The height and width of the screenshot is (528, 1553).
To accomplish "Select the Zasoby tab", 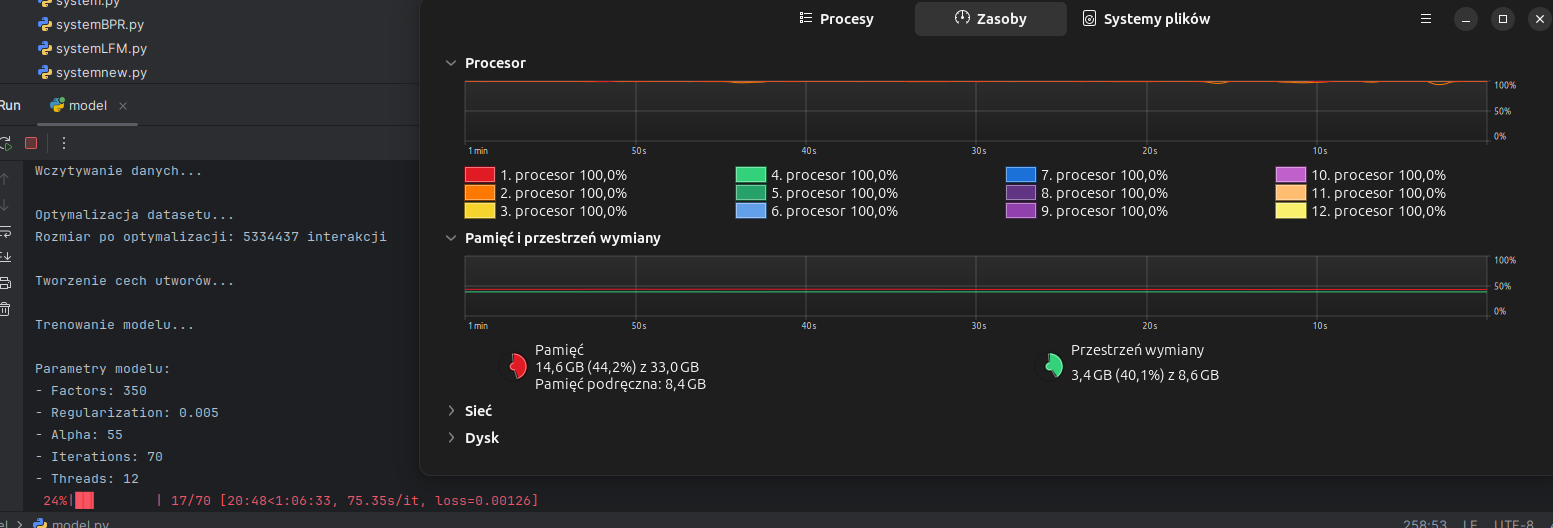I will (990, 19).
